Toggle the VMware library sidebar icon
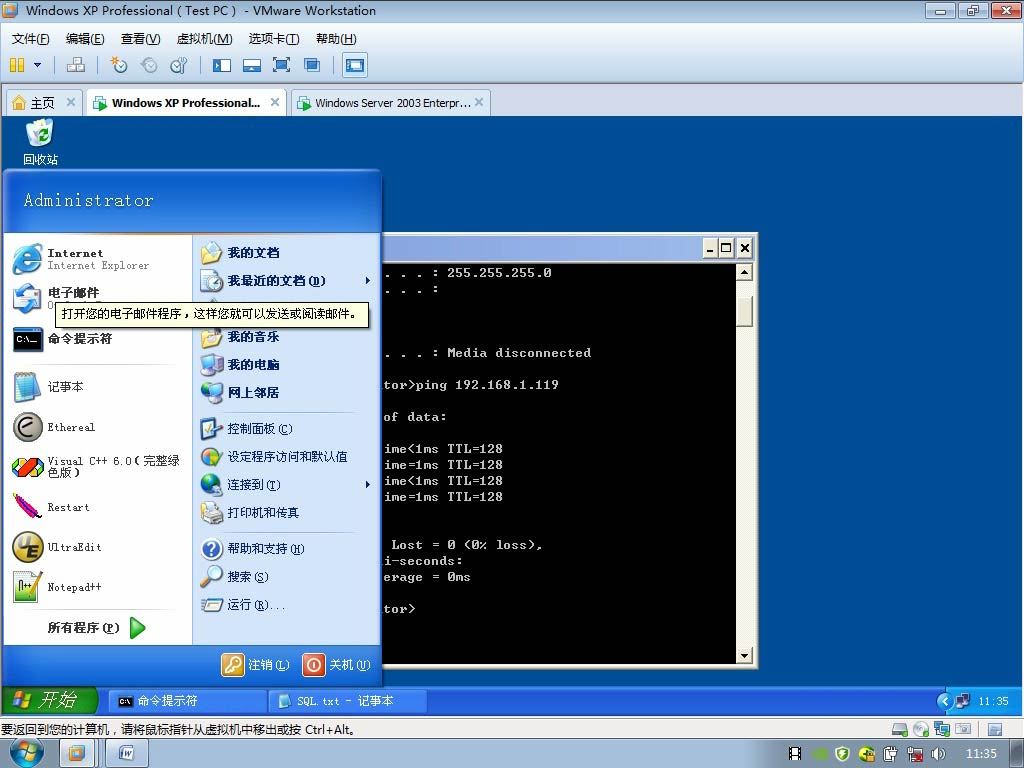1024x768 pixels. pos(222,65)
